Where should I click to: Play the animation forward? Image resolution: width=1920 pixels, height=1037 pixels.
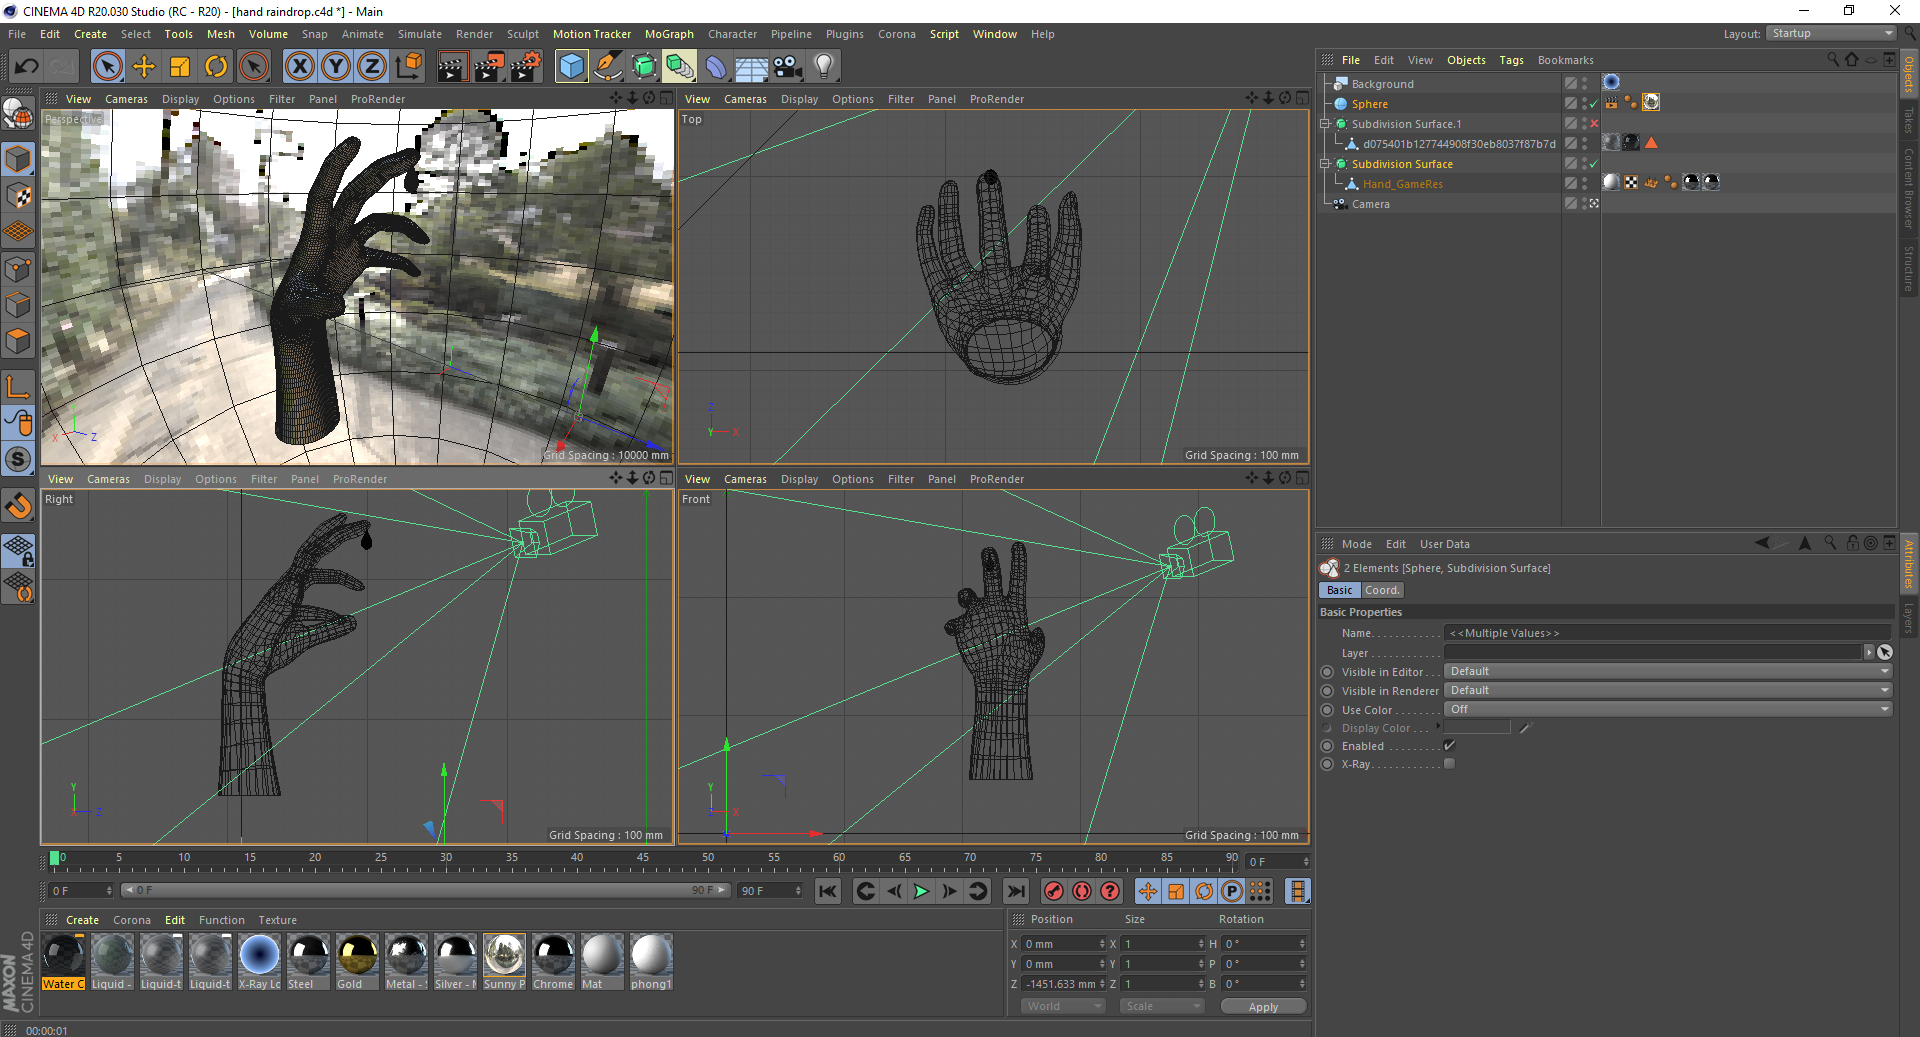[x=922, y=891]
